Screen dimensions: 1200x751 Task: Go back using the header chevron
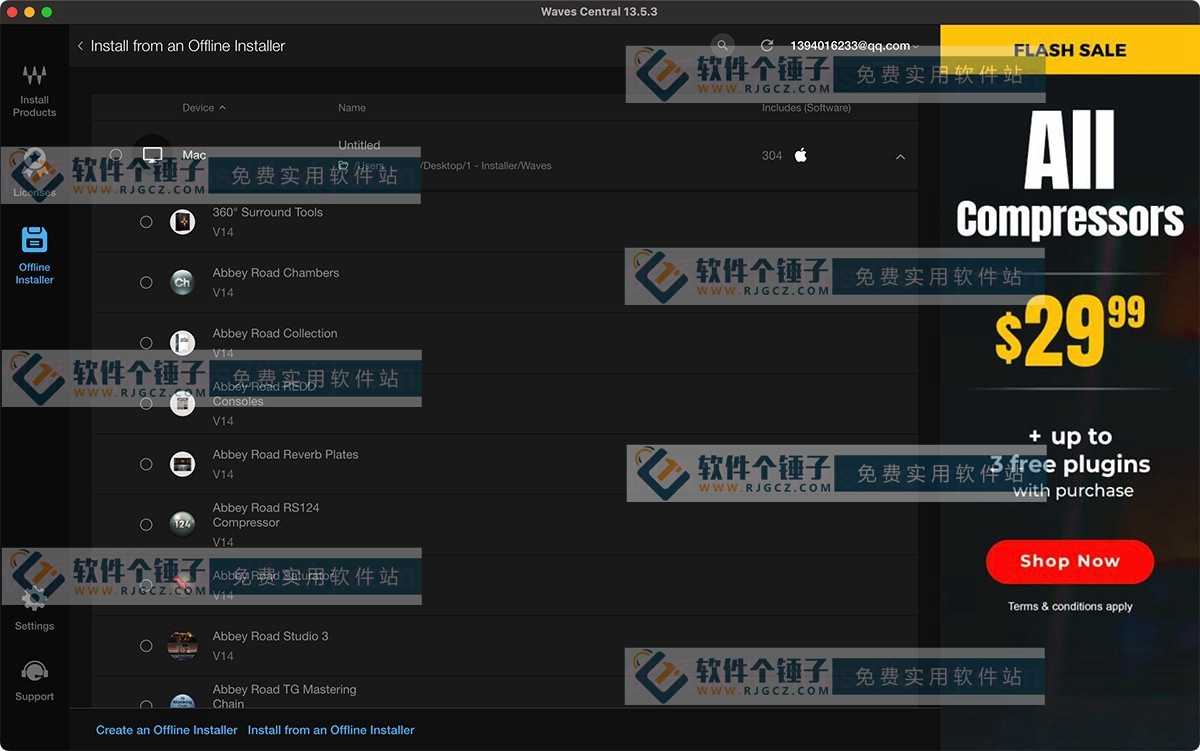[80, 46]
